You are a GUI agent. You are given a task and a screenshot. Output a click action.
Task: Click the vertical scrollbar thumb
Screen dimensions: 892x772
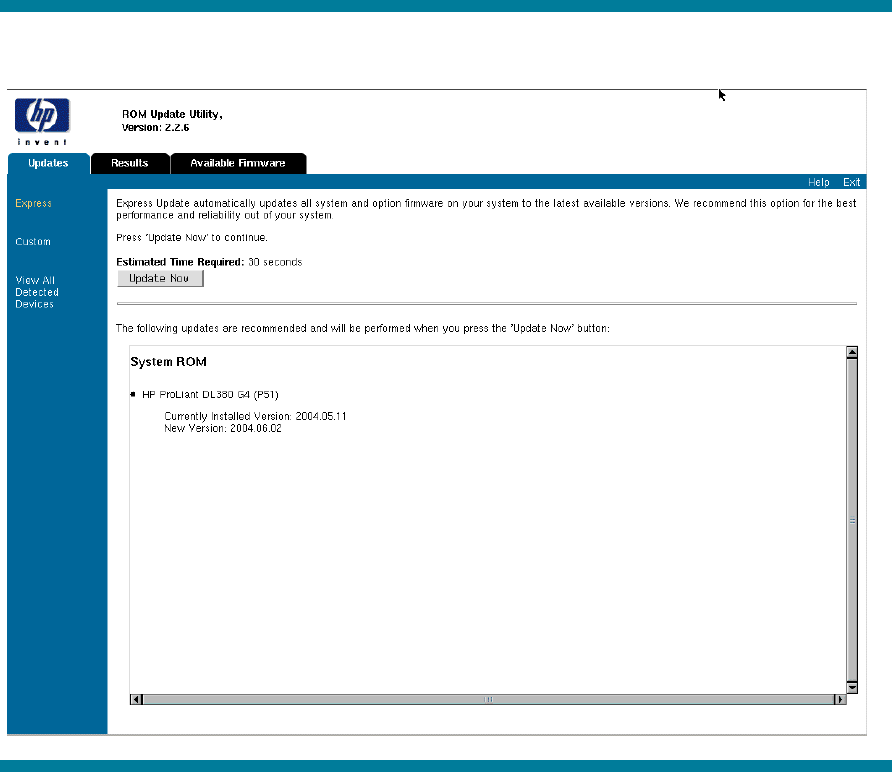pyautogui.click(x=852, y=520)
